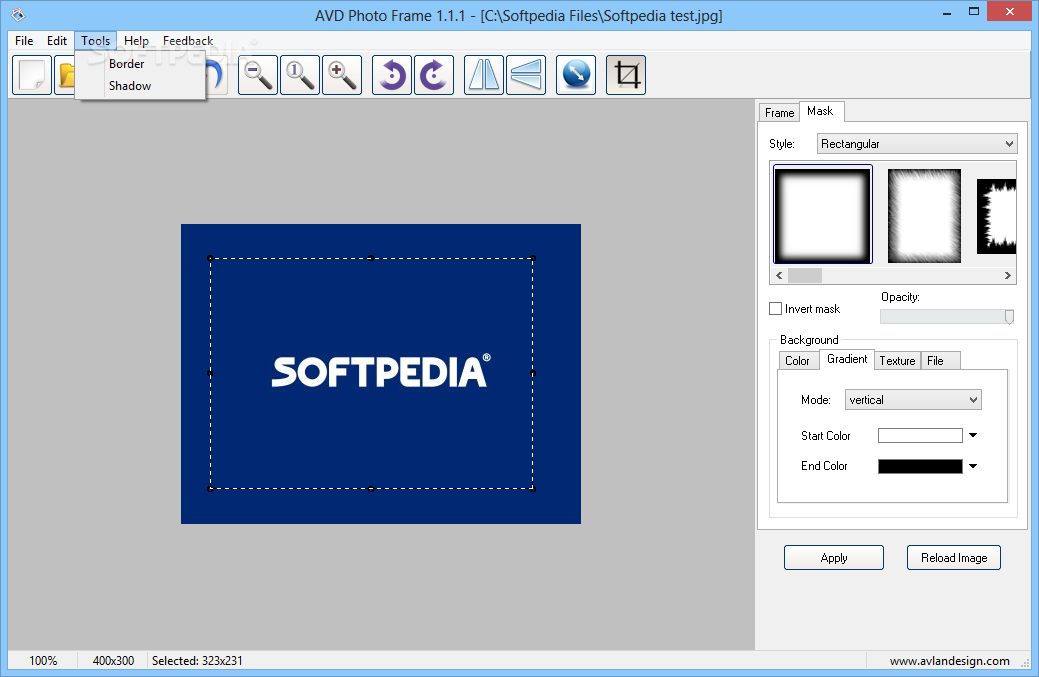Toggle the Invert mask checkbox

(x=775, y=309)
